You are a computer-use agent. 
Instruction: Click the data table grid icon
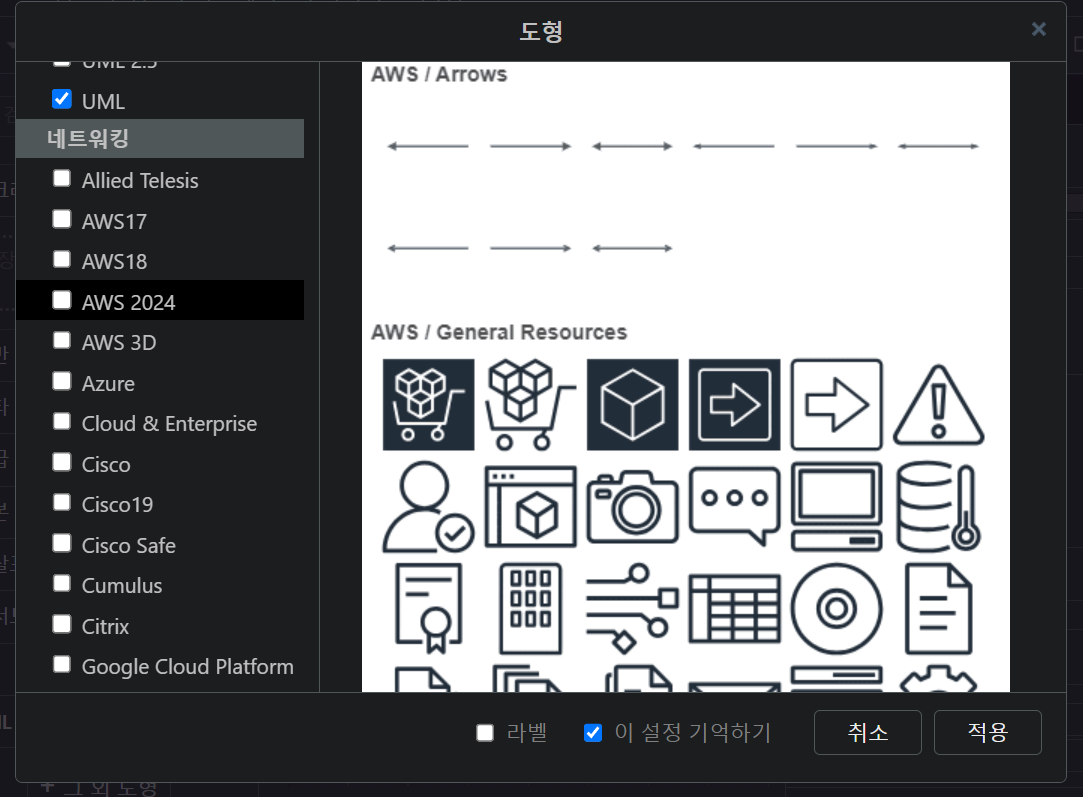734,608
